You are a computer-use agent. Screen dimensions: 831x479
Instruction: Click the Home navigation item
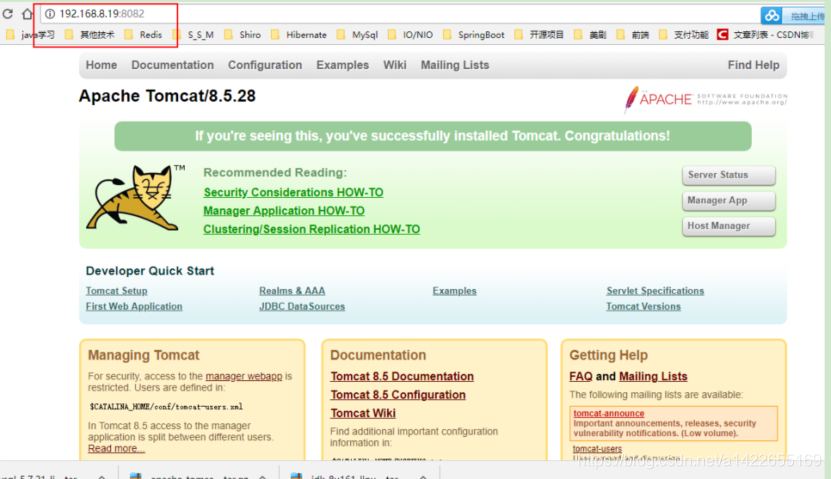101,65
